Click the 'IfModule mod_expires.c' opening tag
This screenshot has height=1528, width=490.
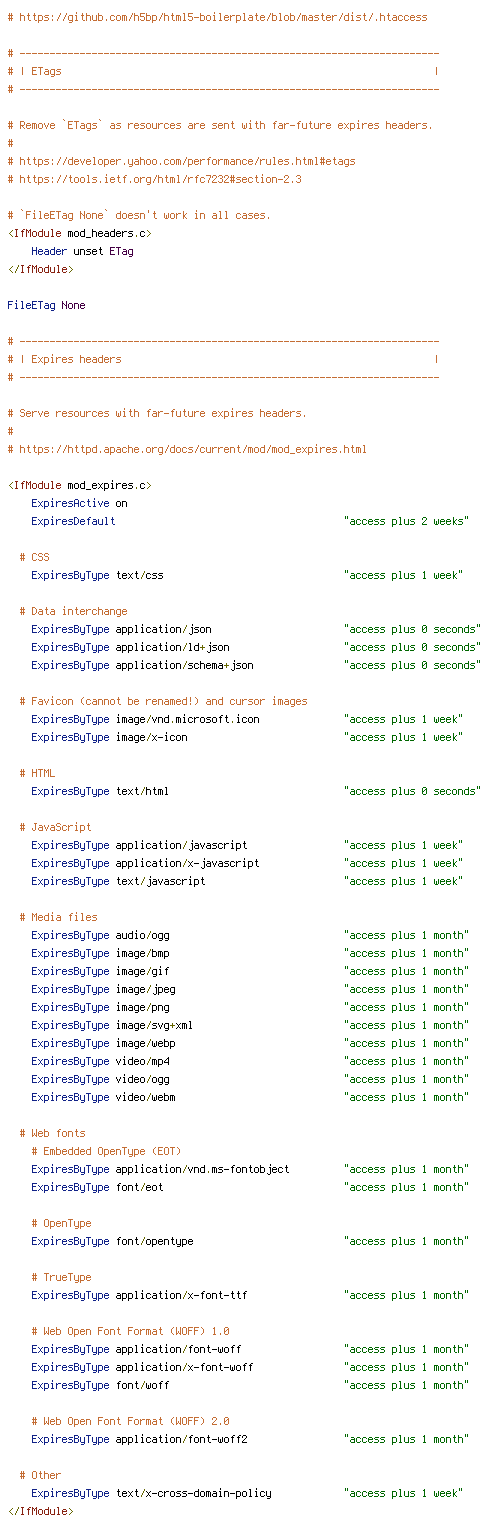coord(80,485)
